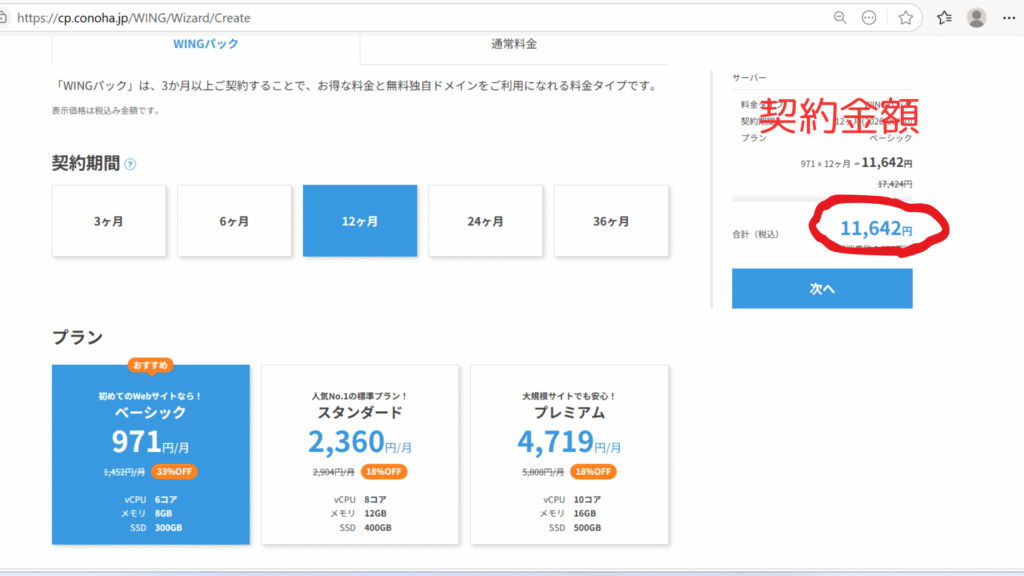The width and height of the screenshot is (1024, 576).
Task: Bookmark this page with the star icon
Action: pyautogui.click(x=905, y=18)
